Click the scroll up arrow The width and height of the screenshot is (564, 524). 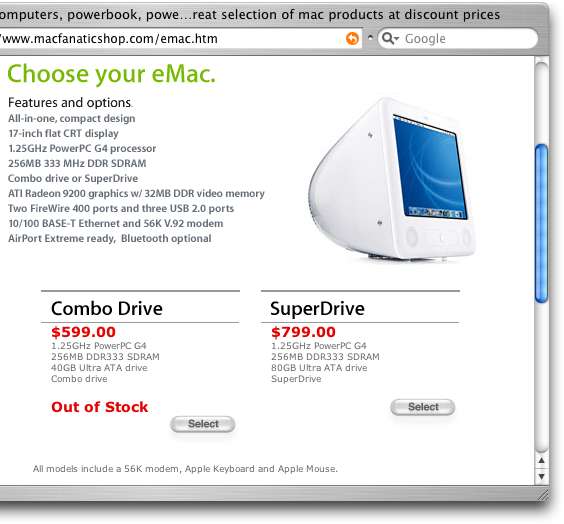pyautogui.click(x=541, y=460)
